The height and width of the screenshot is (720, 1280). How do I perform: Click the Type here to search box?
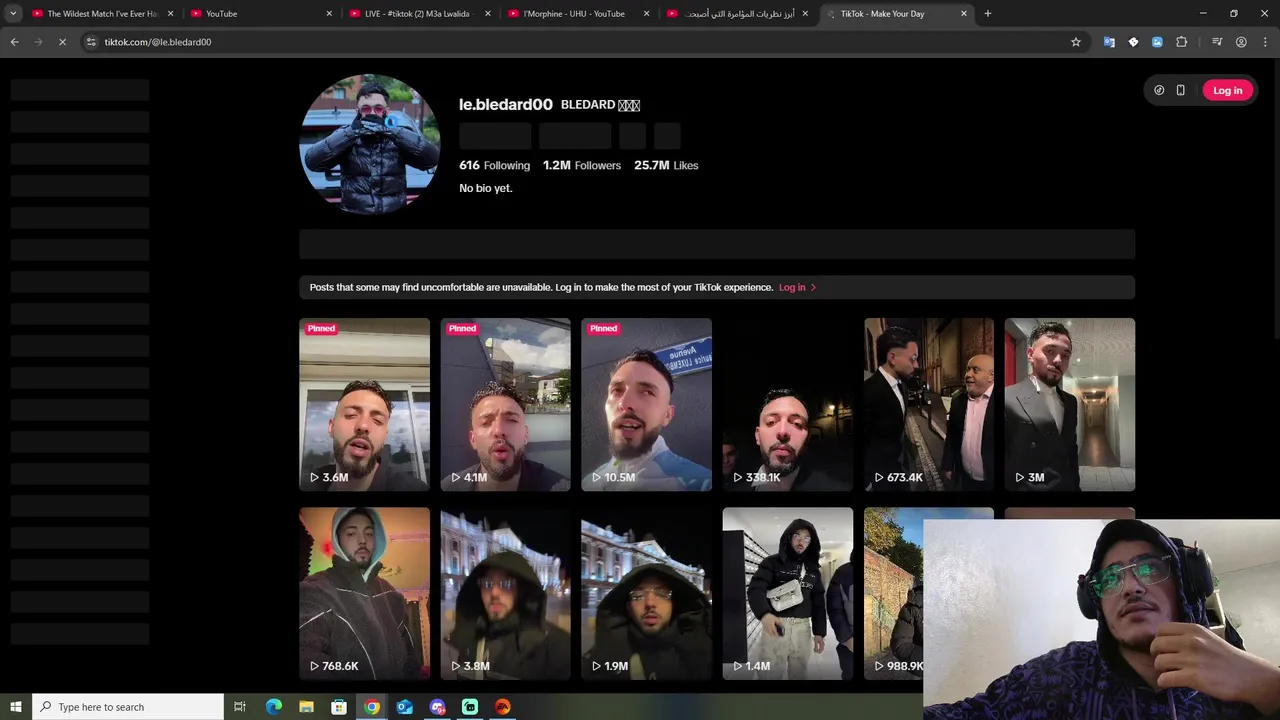point(128,707)
